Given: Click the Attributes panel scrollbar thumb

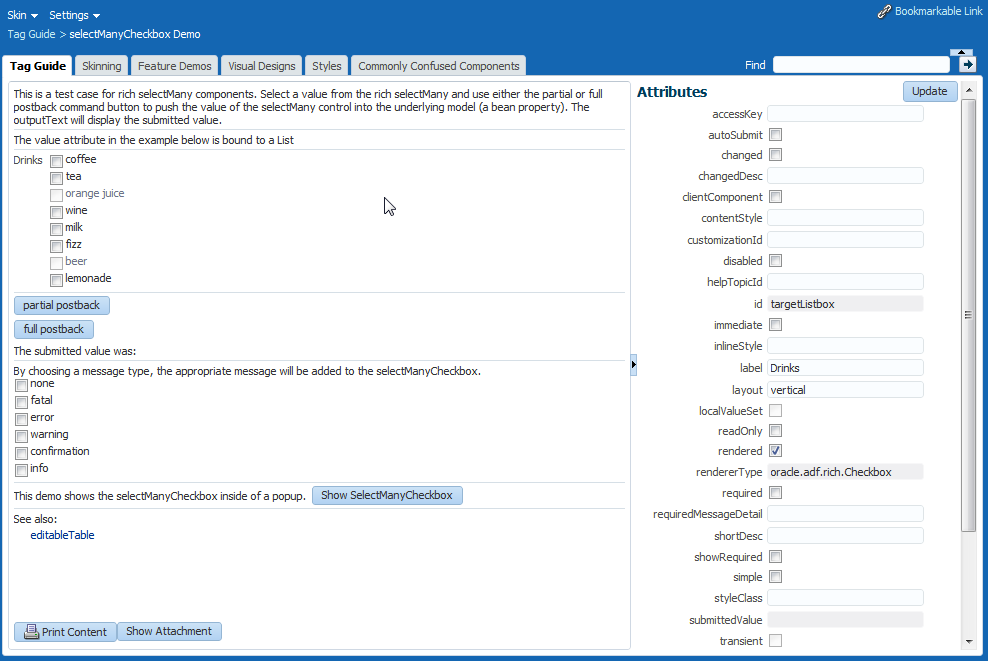Looking at the screenshot, I should (968, 314).
